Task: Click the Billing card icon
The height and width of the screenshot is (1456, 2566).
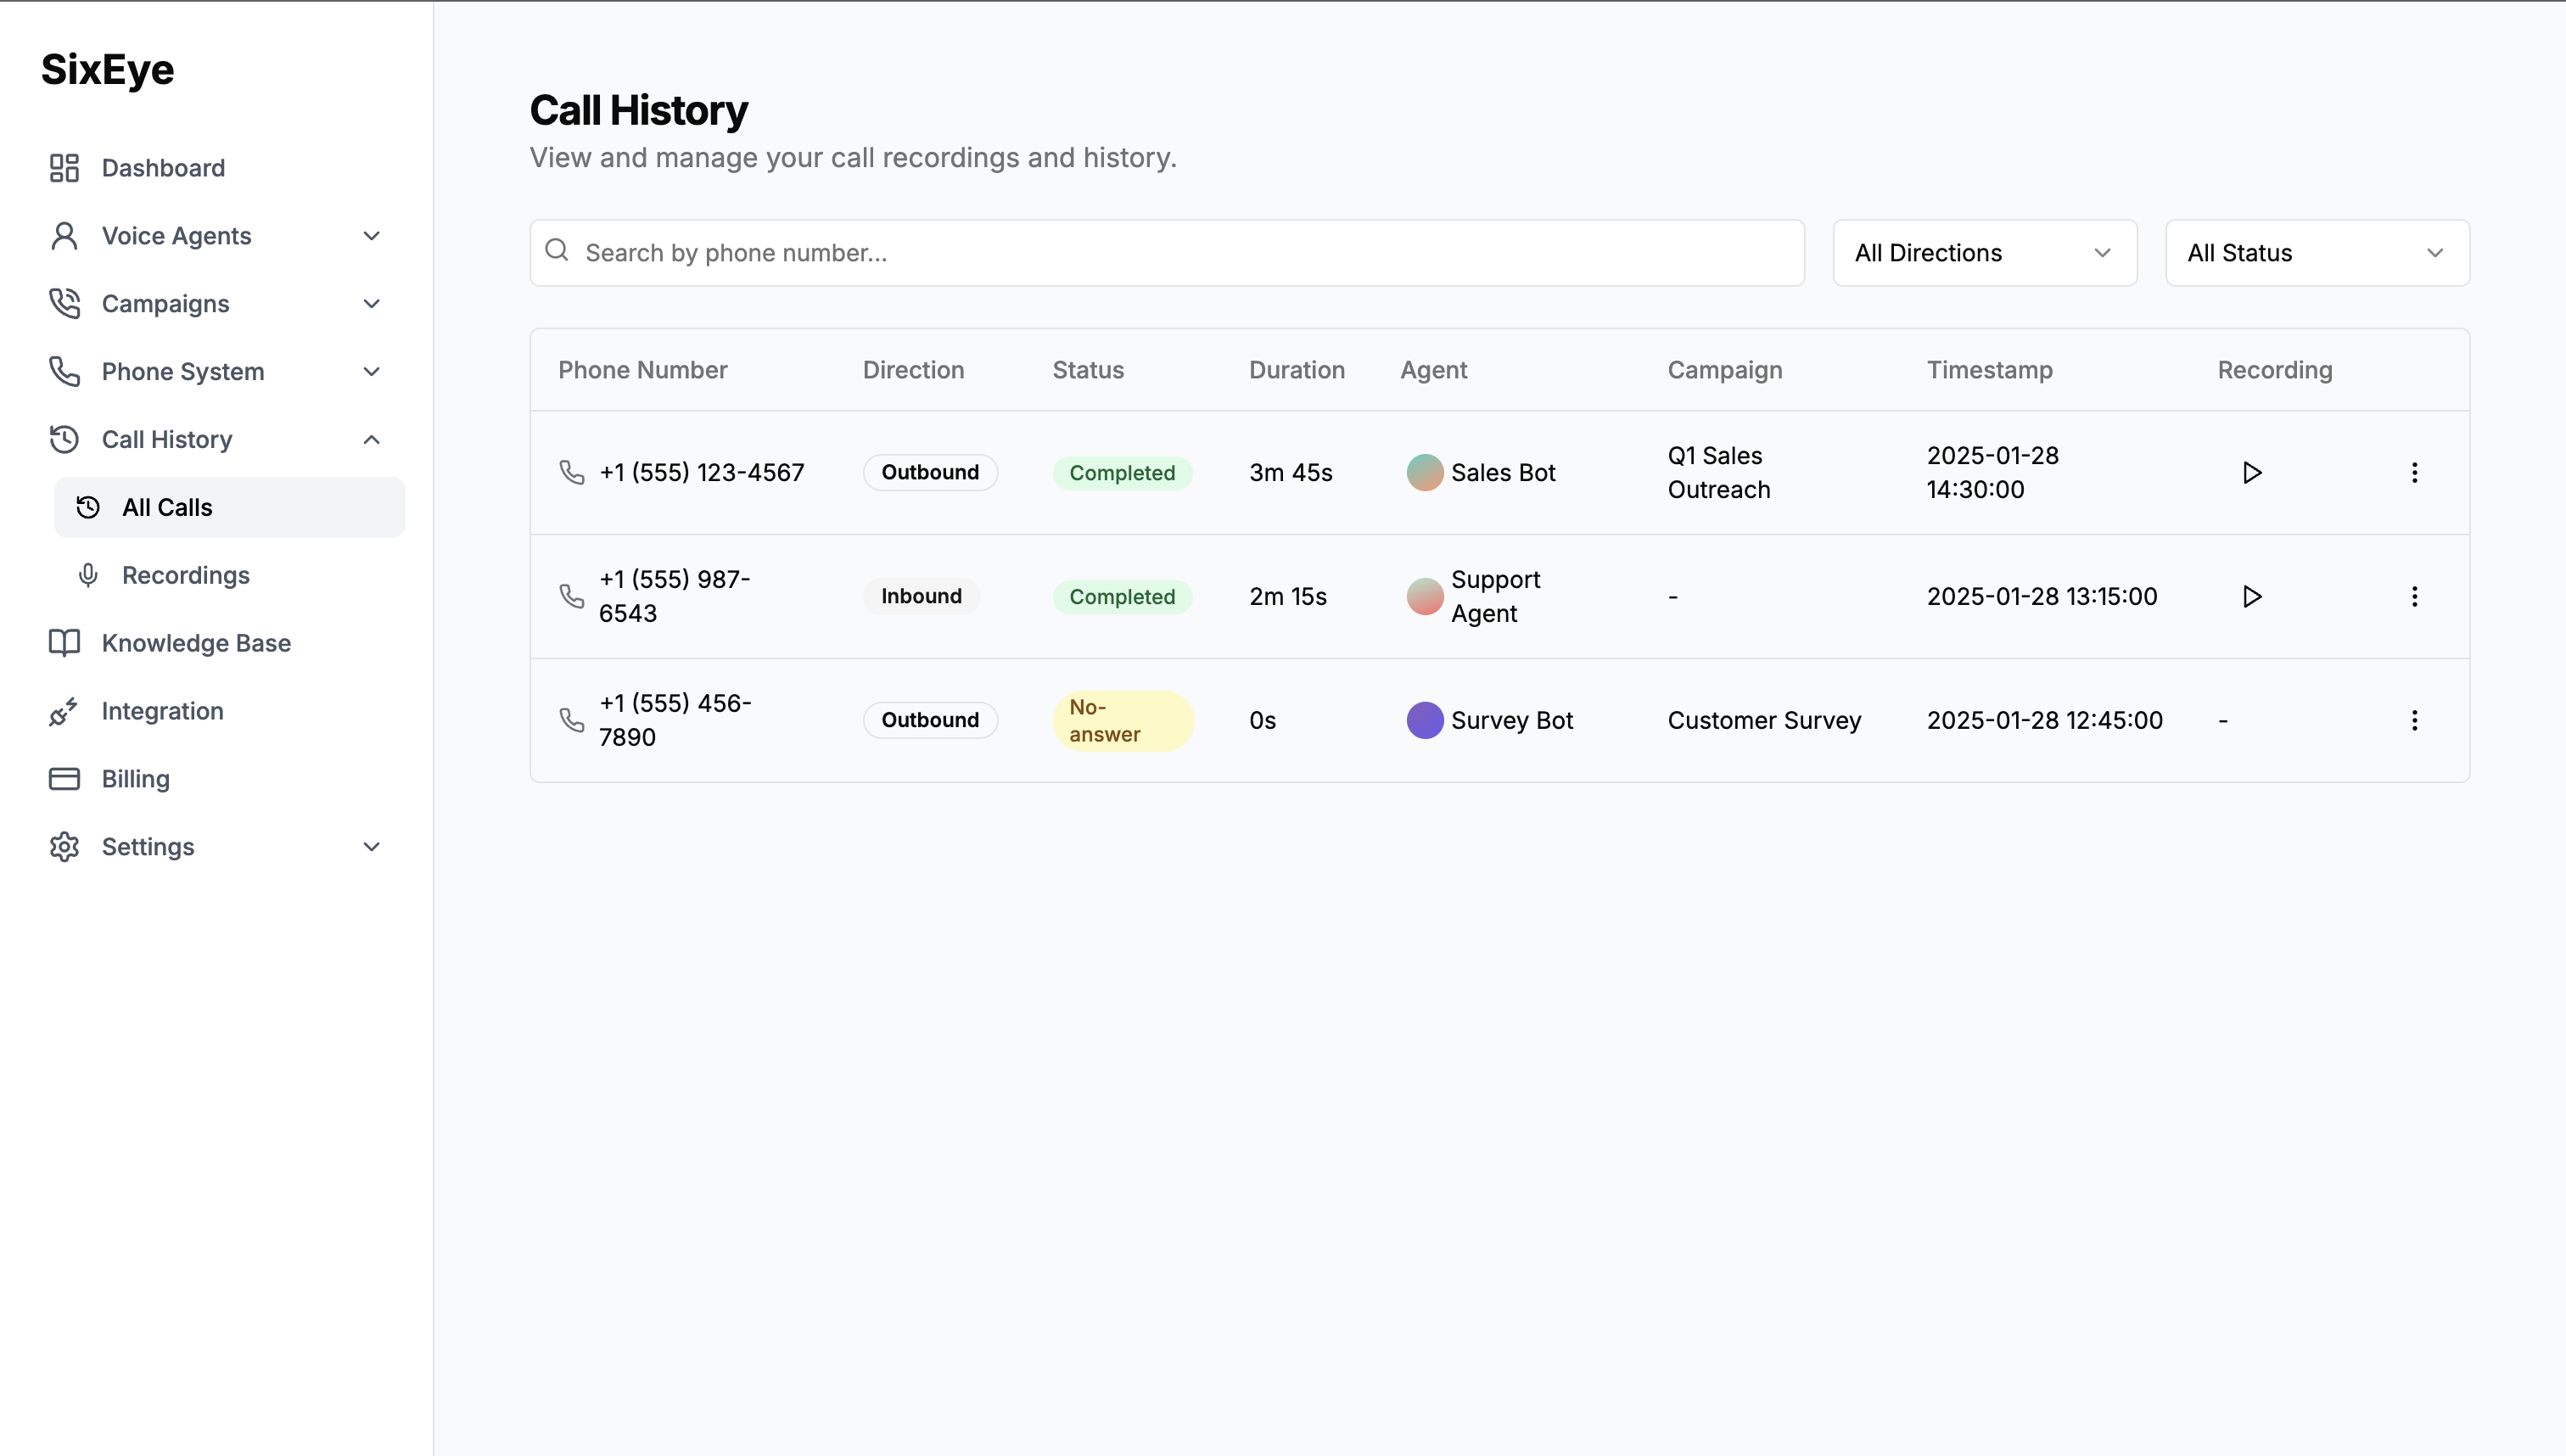Action: (x=64, y=779)
